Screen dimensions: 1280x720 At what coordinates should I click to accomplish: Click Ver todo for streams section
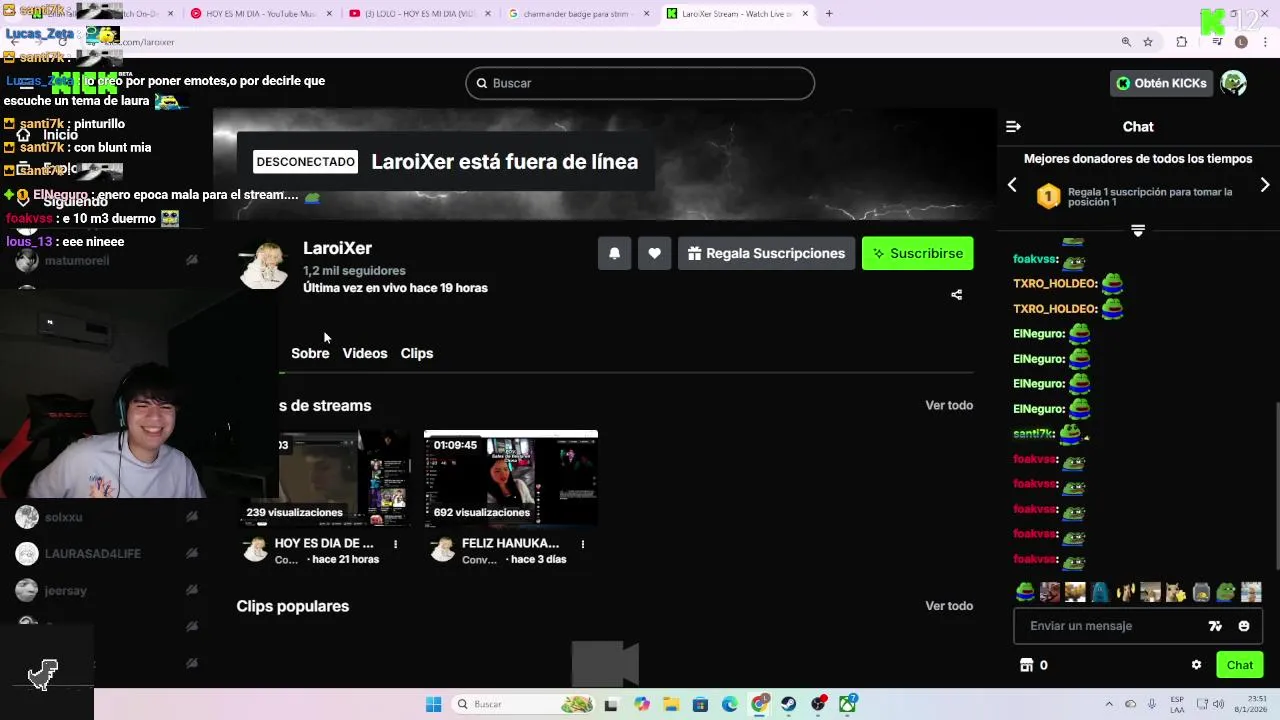pyautogui.click(x=949, y=405)
